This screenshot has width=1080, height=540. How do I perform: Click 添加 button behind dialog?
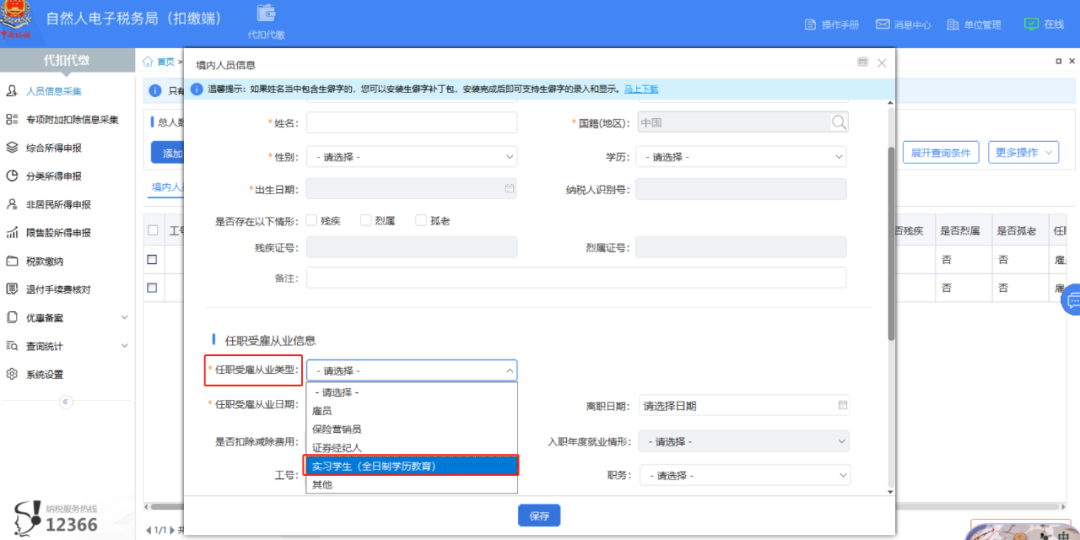[167, 153]
